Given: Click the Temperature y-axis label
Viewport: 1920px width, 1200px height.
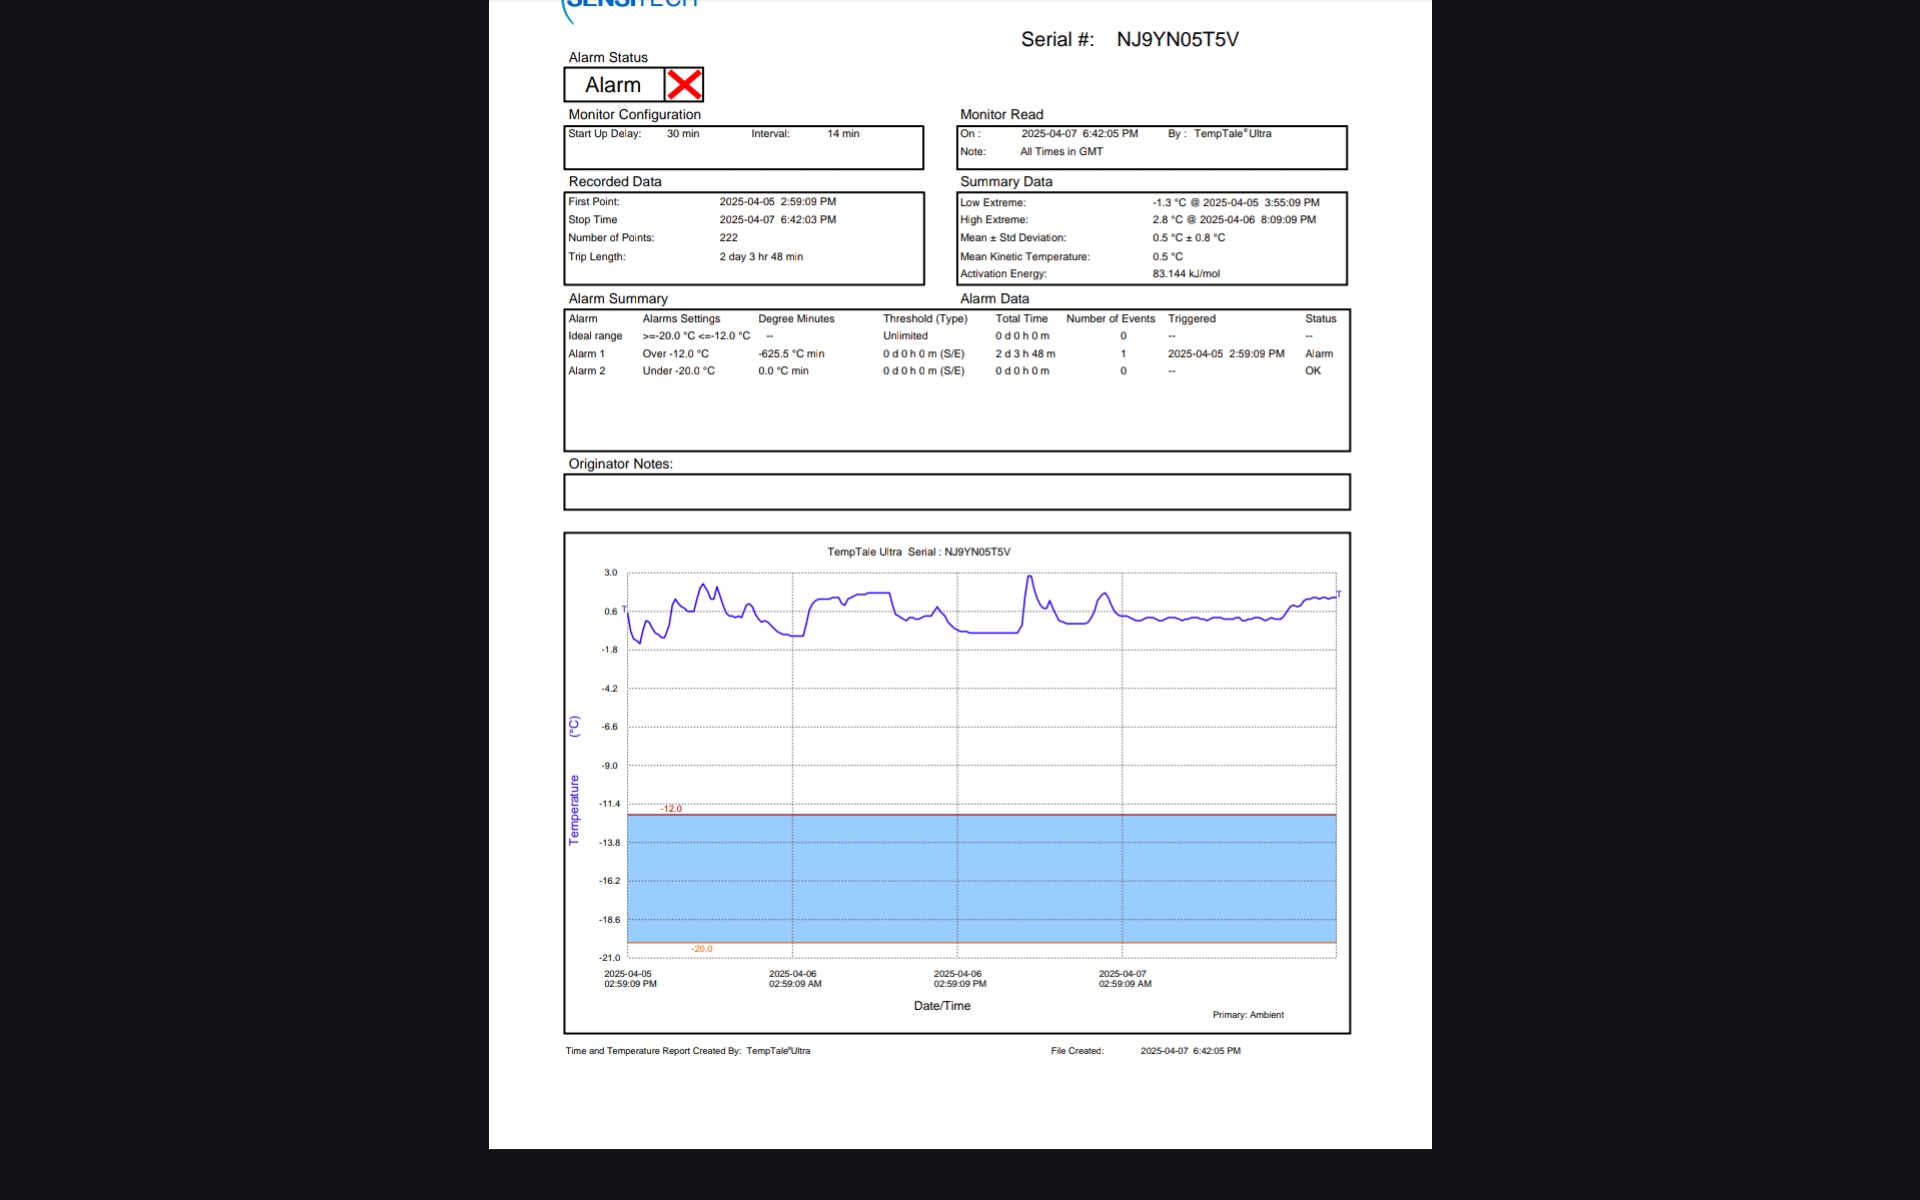Looking at the screenshot, I should (574, 810).
